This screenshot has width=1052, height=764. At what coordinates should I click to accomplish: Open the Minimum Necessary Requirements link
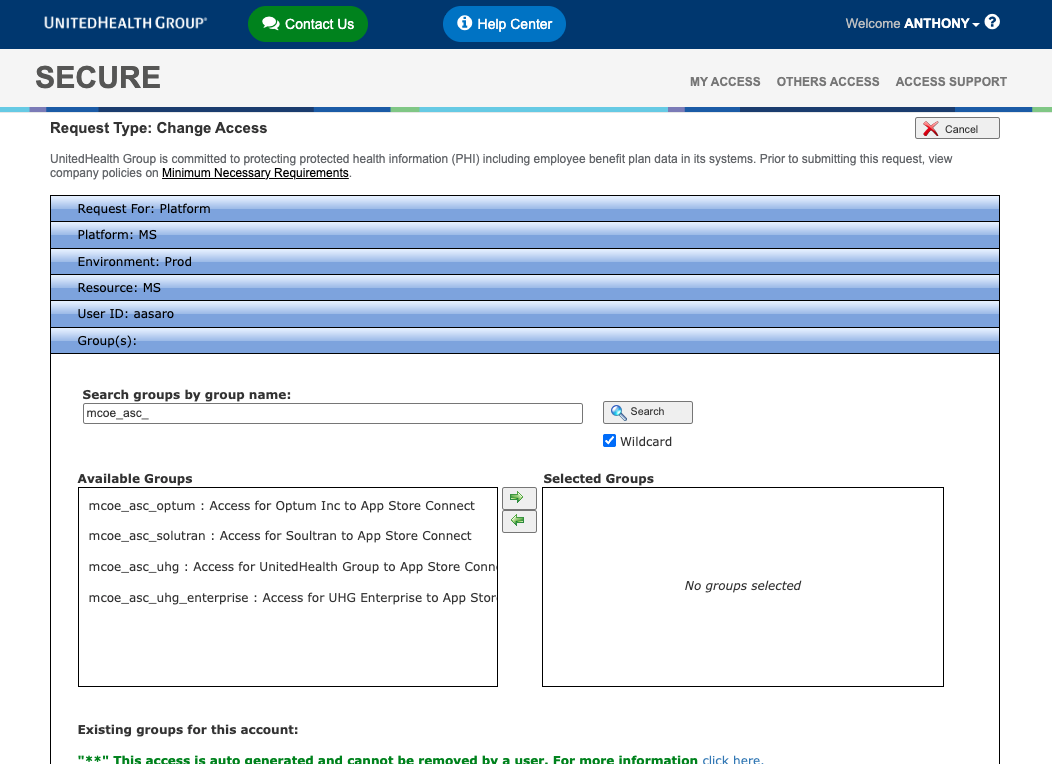[x=255, y=173]
